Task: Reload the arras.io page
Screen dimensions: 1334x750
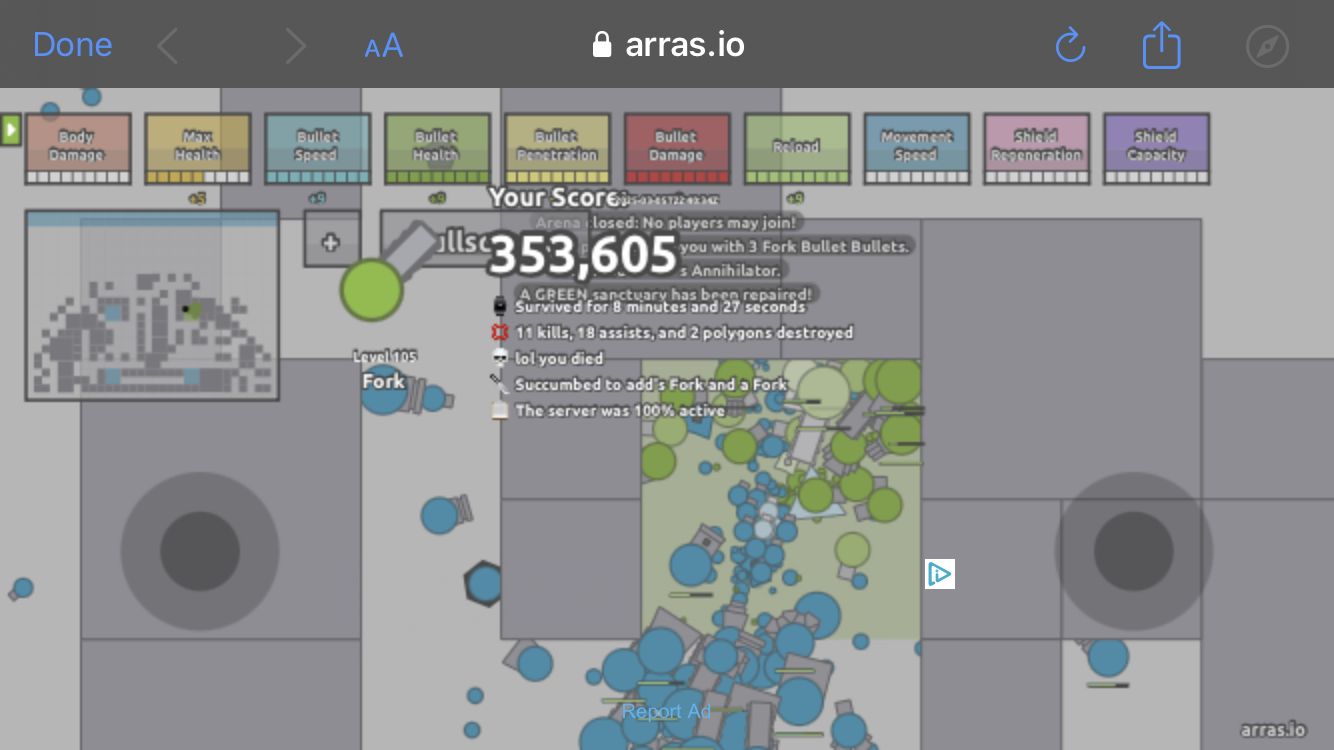Action: [x=1070, y=45]
